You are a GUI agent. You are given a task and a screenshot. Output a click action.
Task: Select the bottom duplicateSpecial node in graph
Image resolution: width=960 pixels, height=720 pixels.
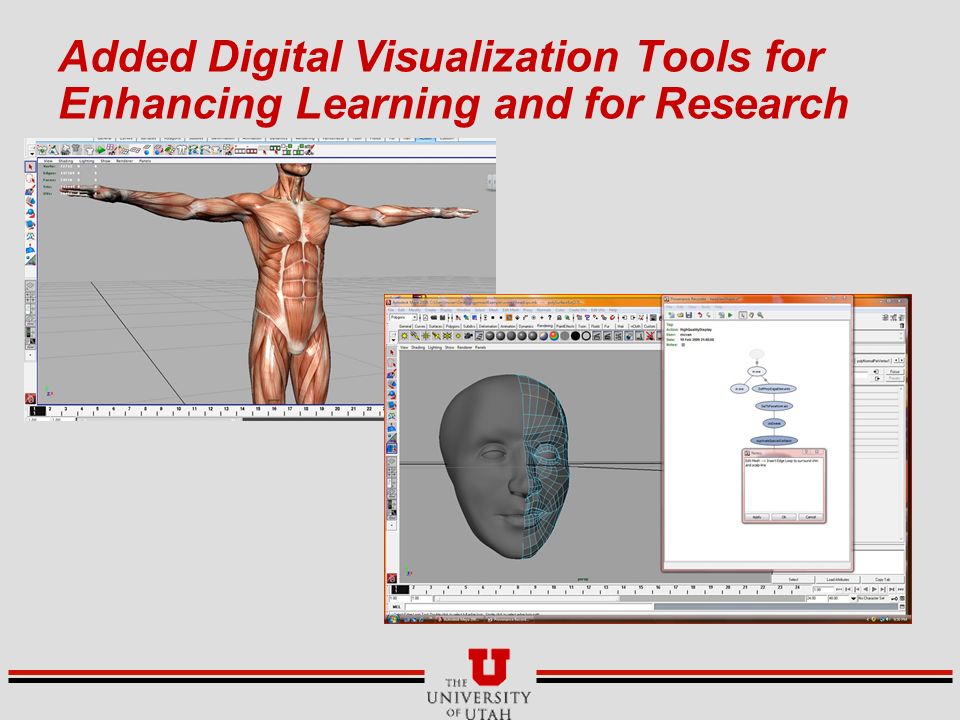774,441
